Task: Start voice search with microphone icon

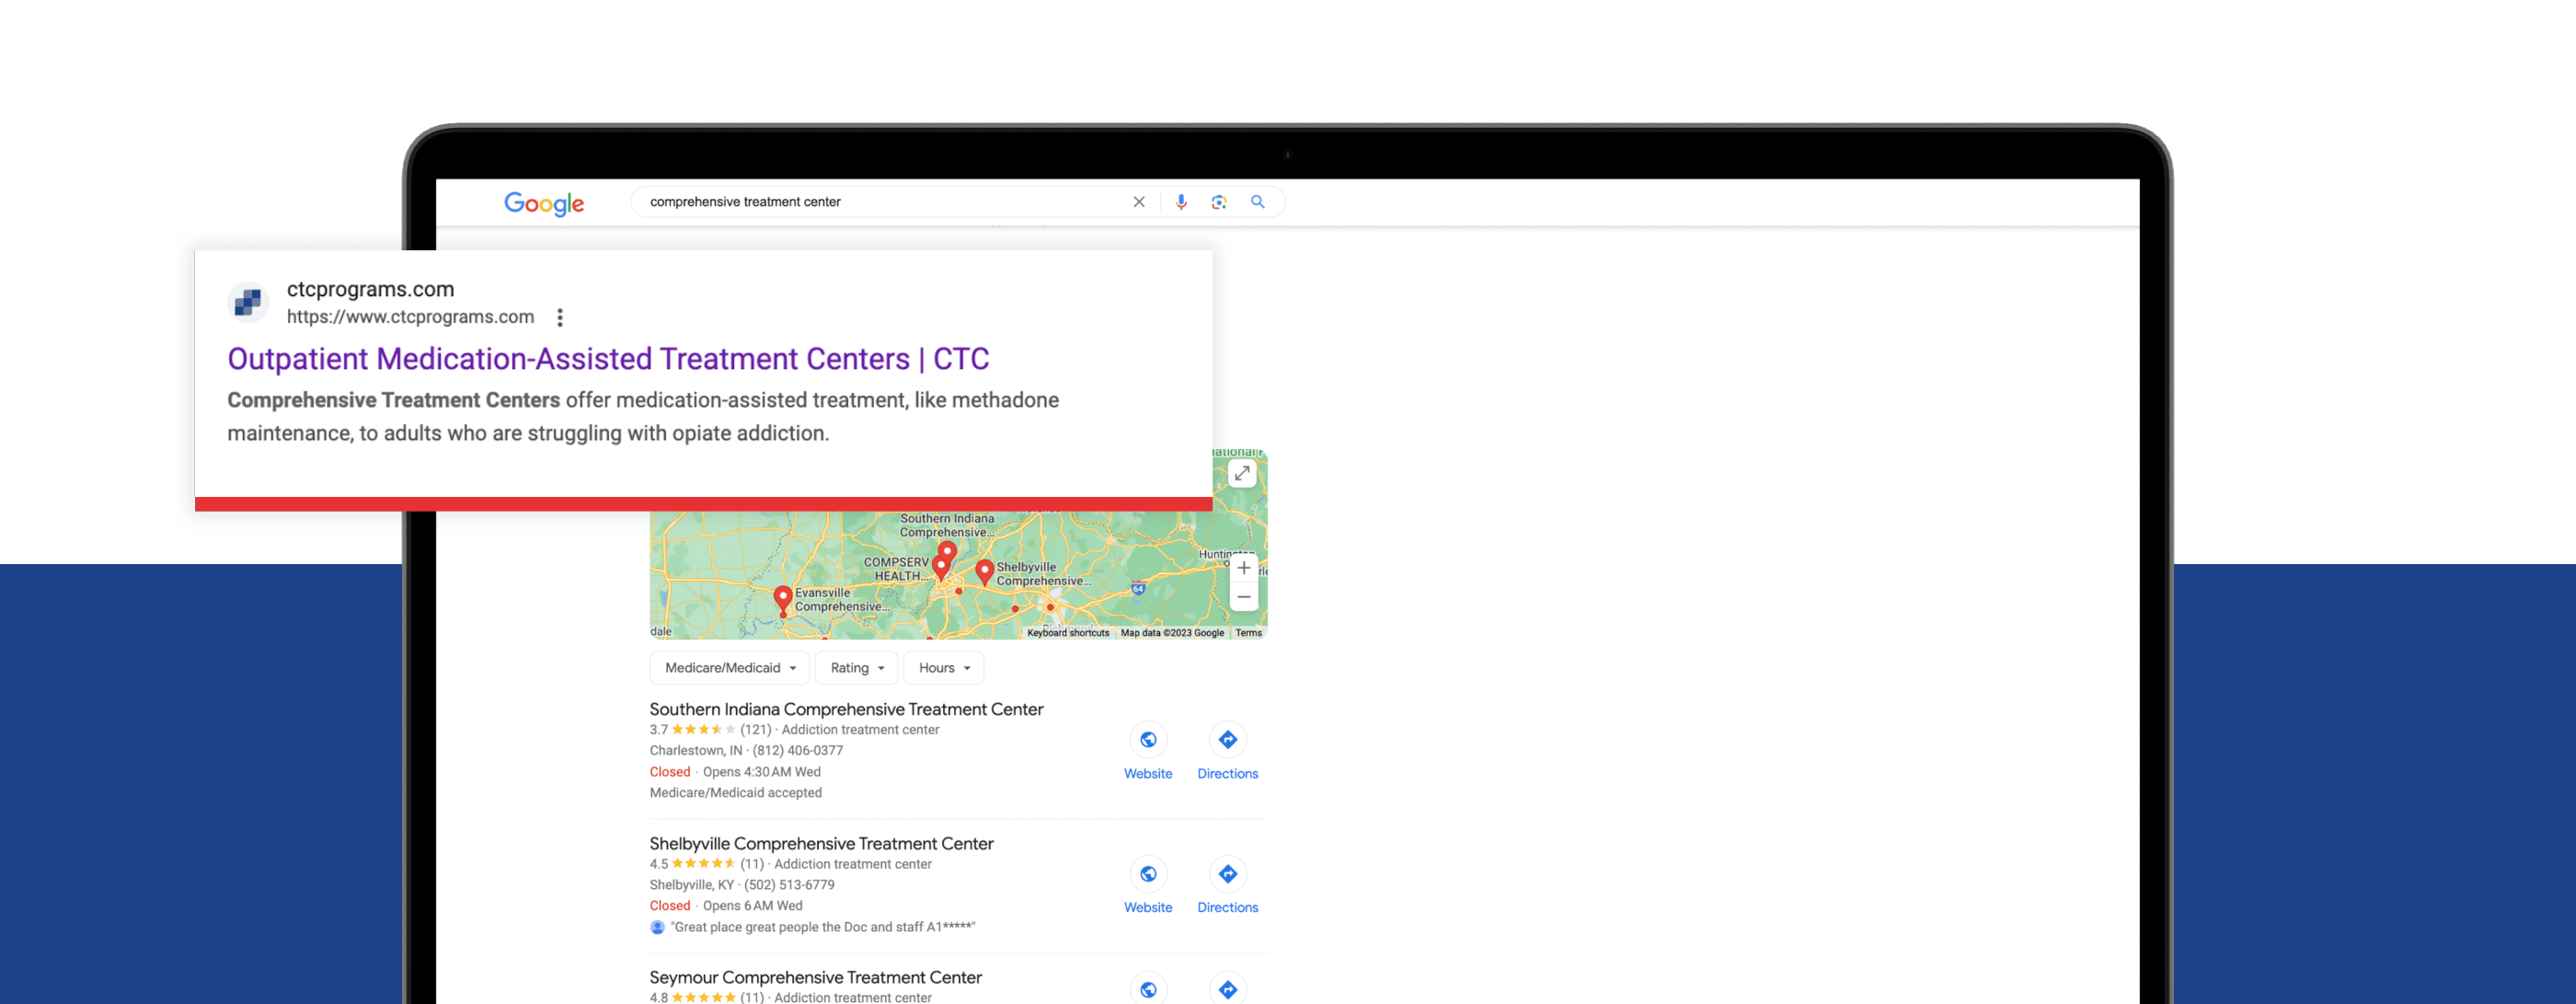Action: (x=1181, y=202)
